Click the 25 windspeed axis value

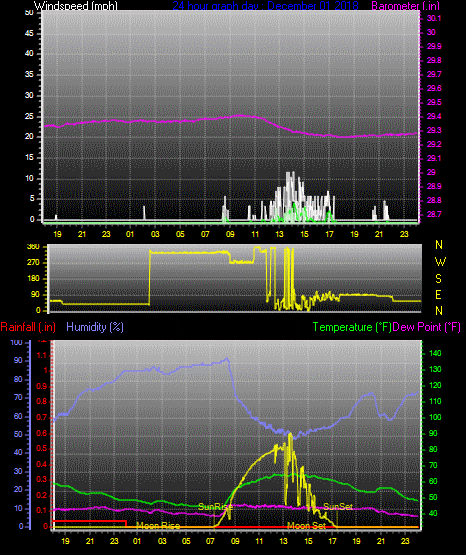[29, 116]
